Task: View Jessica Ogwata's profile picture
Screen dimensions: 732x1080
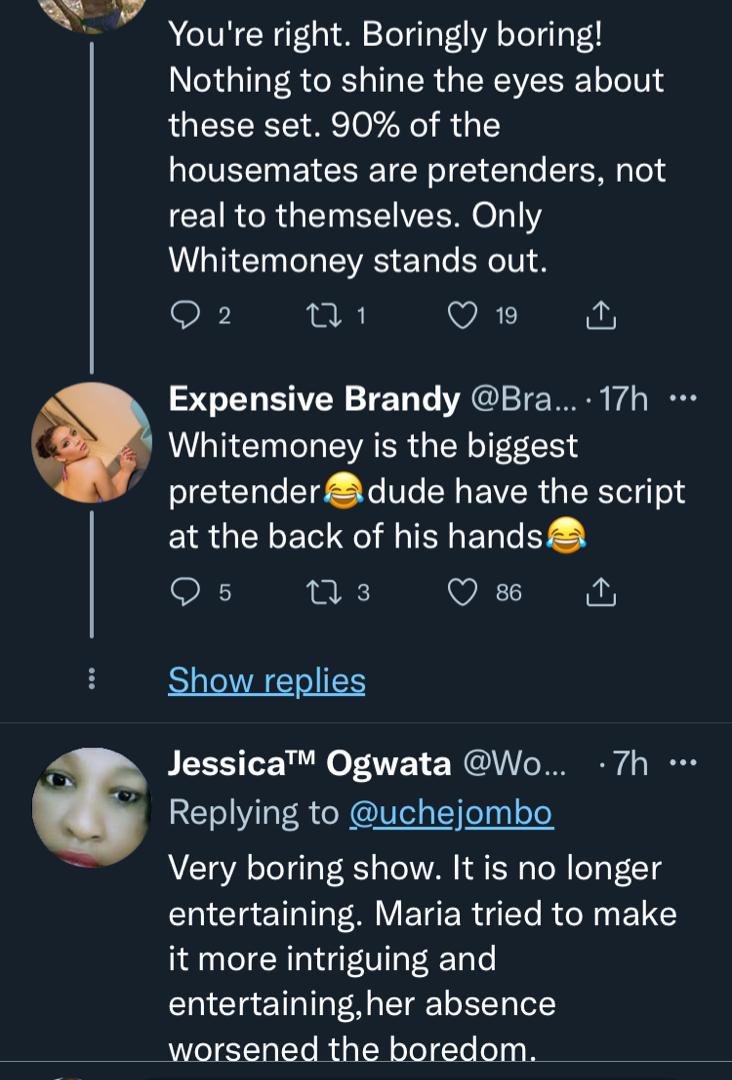Action: click(91, 807)
